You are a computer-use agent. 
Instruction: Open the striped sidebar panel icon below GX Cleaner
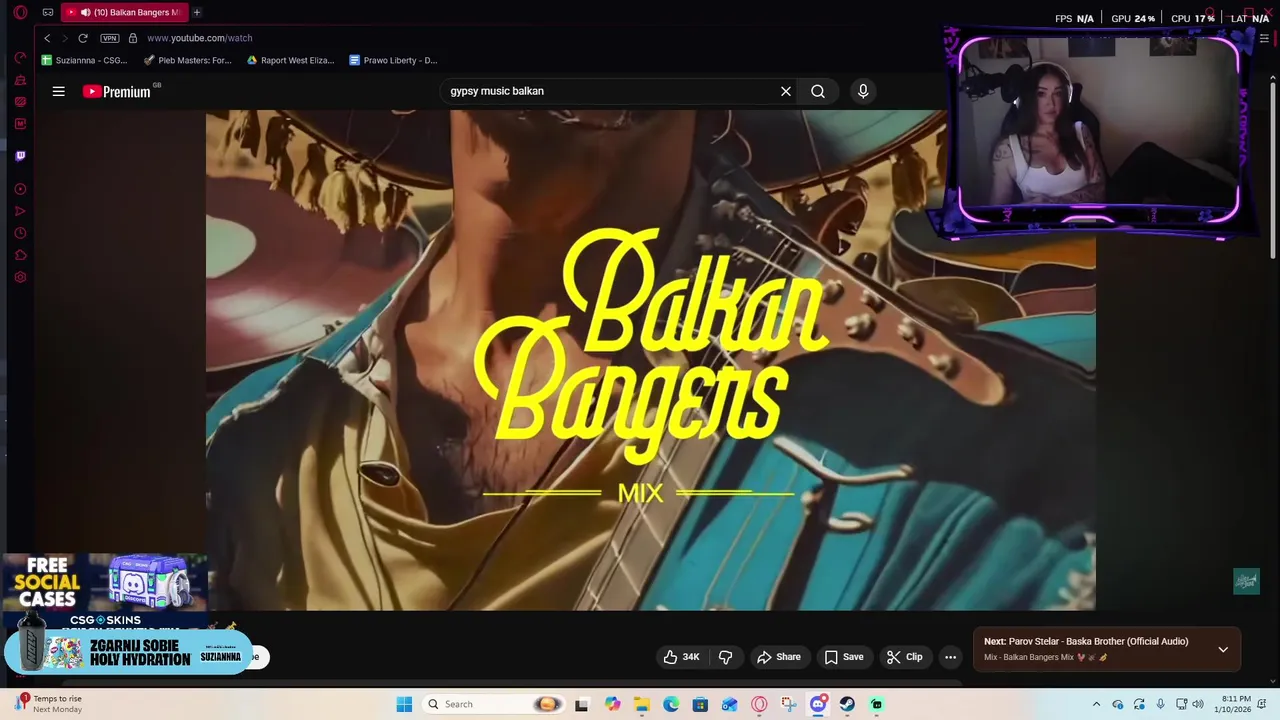pyautogui.click(x=20, y=102)
